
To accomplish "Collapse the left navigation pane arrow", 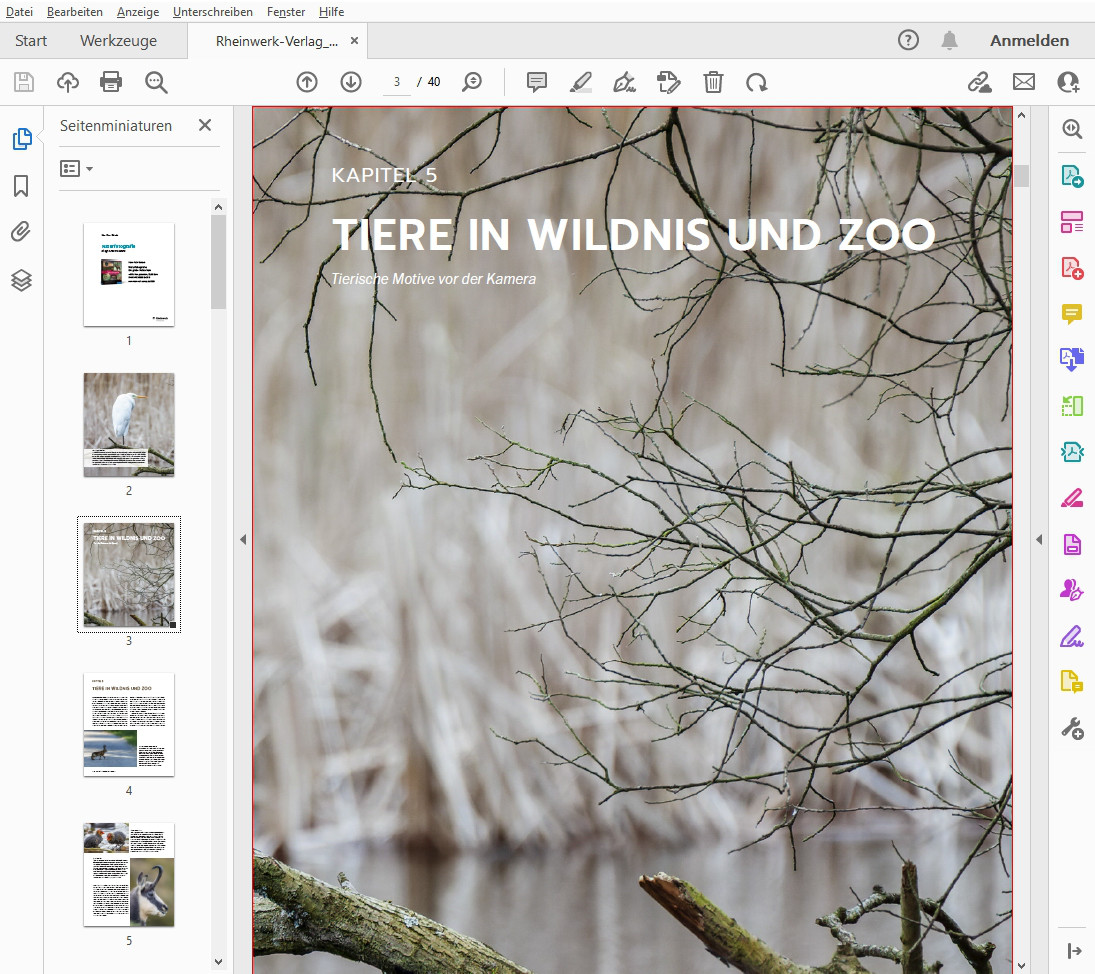I will pos(243,539).
